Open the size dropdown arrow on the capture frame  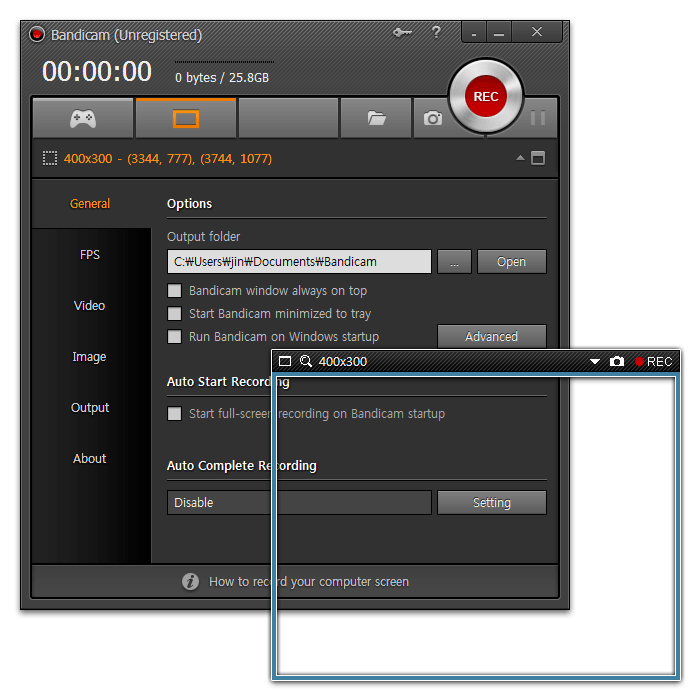click(594, 361)
